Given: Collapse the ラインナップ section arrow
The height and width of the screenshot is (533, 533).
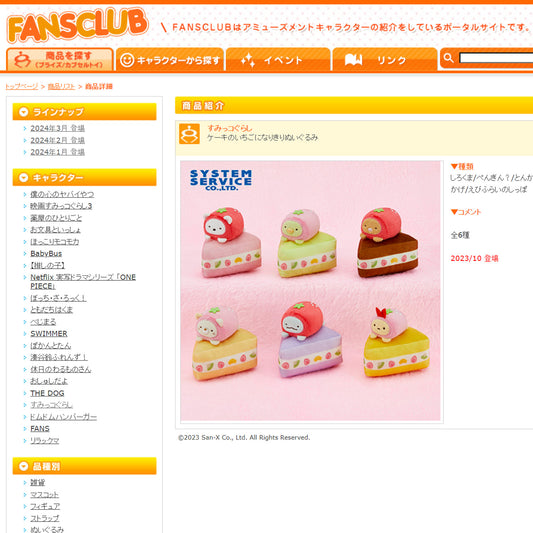Looking at the screenshot, I should point(23,112).
